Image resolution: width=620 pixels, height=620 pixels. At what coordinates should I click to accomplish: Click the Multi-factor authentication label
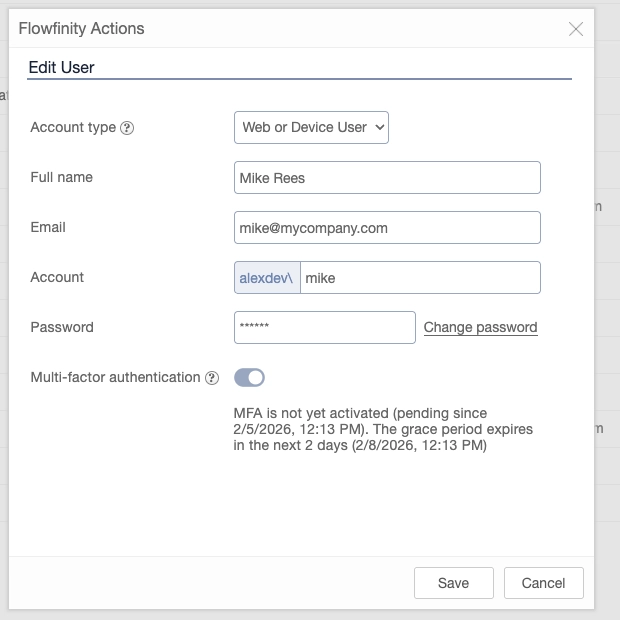(x=115, y=377)
